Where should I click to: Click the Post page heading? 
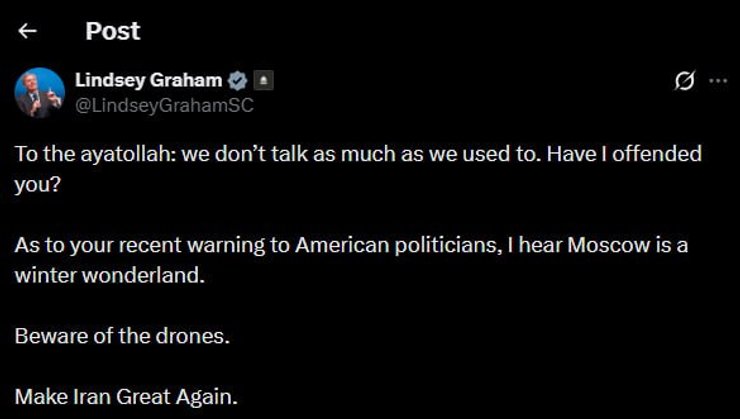[112, 31]
